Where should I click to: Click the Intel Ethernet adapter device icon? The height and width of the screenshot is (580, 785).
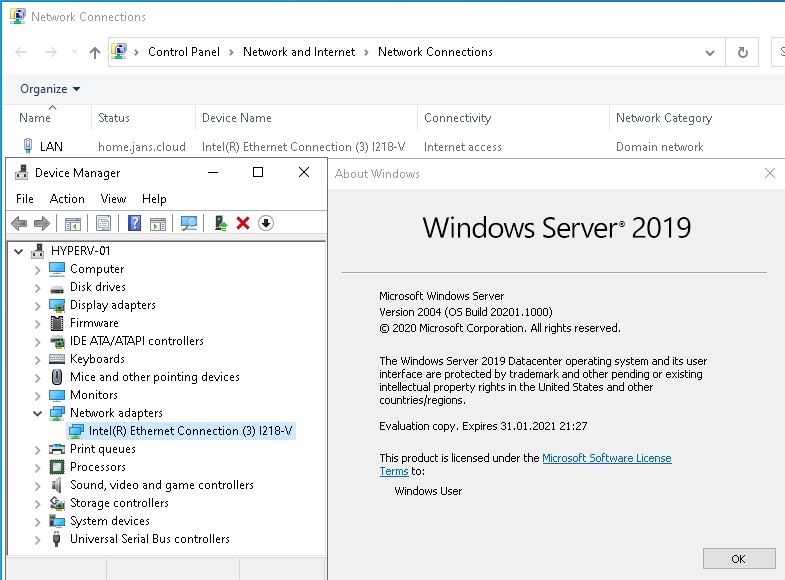(76, 431)
